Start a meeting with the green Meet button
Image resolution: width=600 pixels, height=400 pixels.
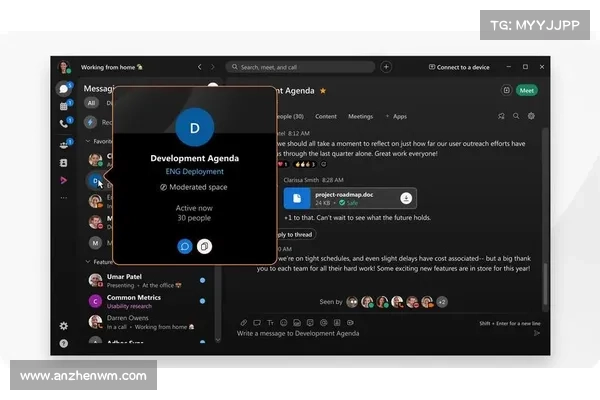pyautogui.click(x=527, y=90)
